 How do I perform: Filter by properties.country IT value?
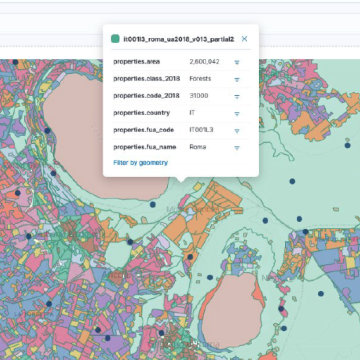[x=237, y=114]
